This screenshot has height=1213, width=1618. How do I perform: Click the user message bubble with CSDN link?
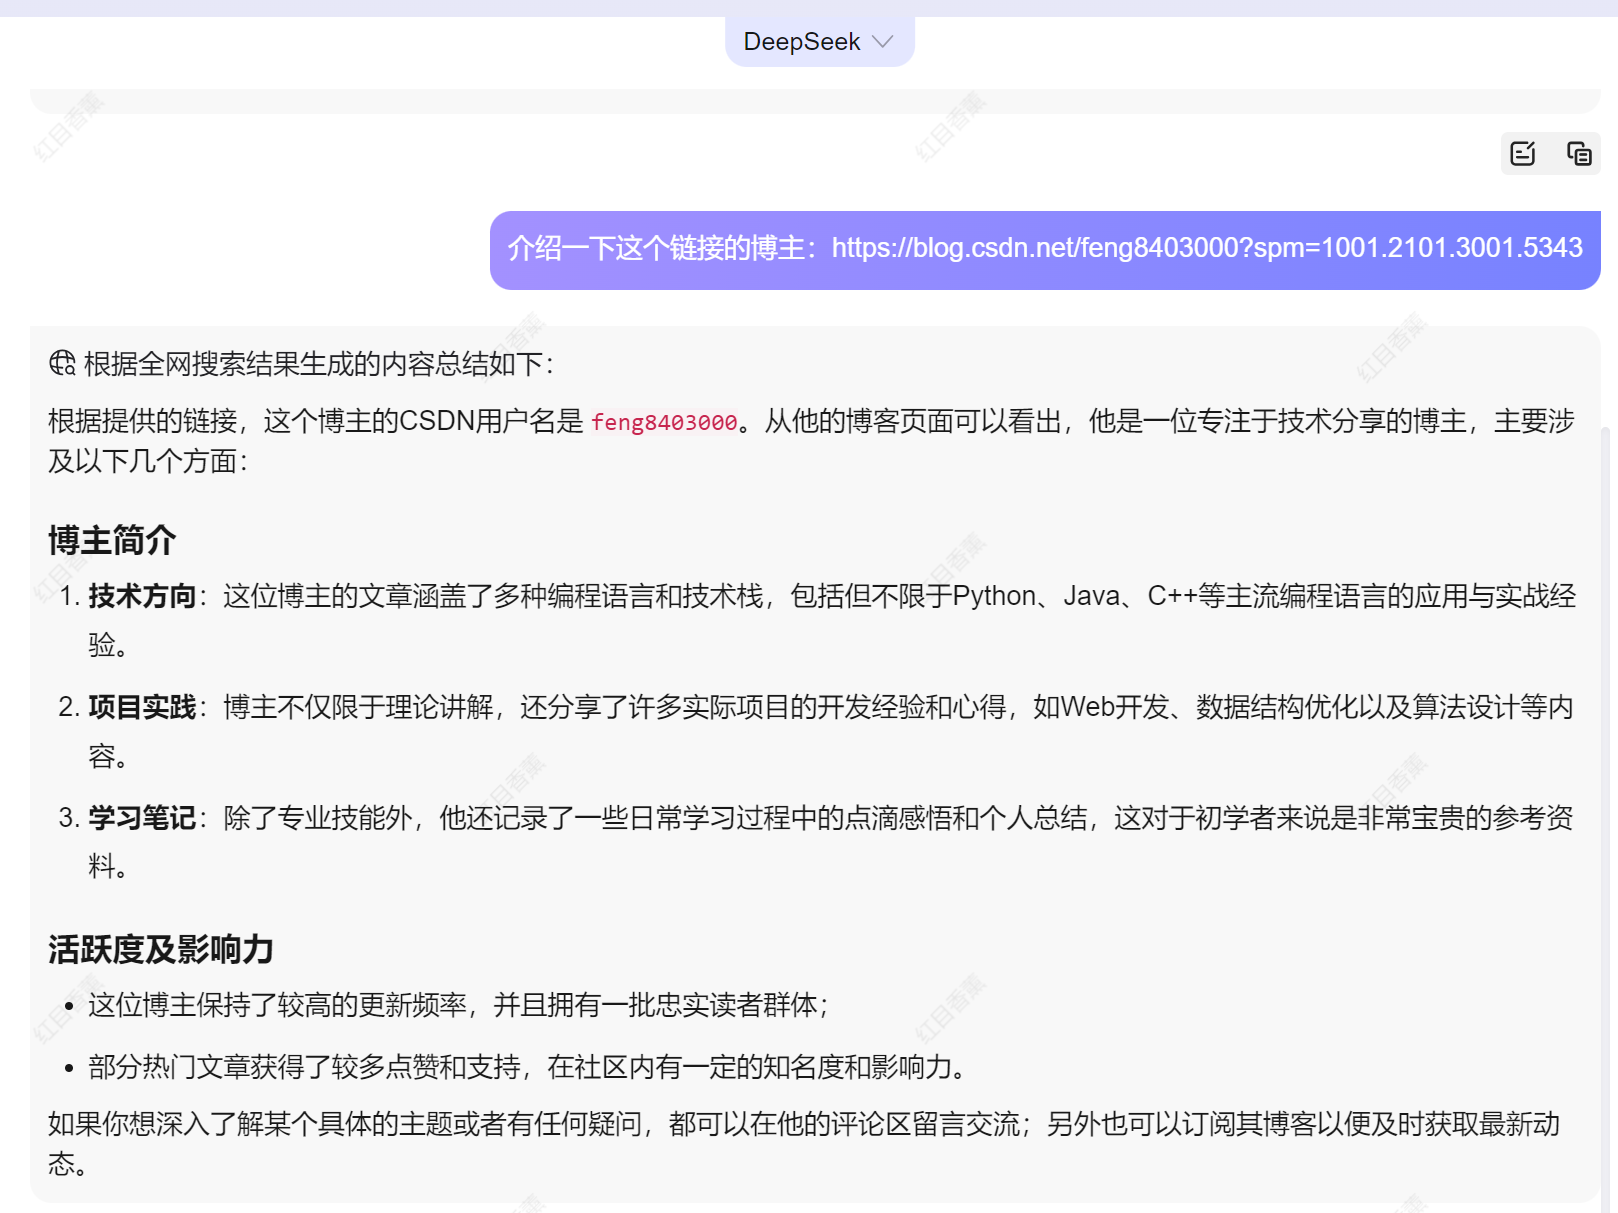1045,249
